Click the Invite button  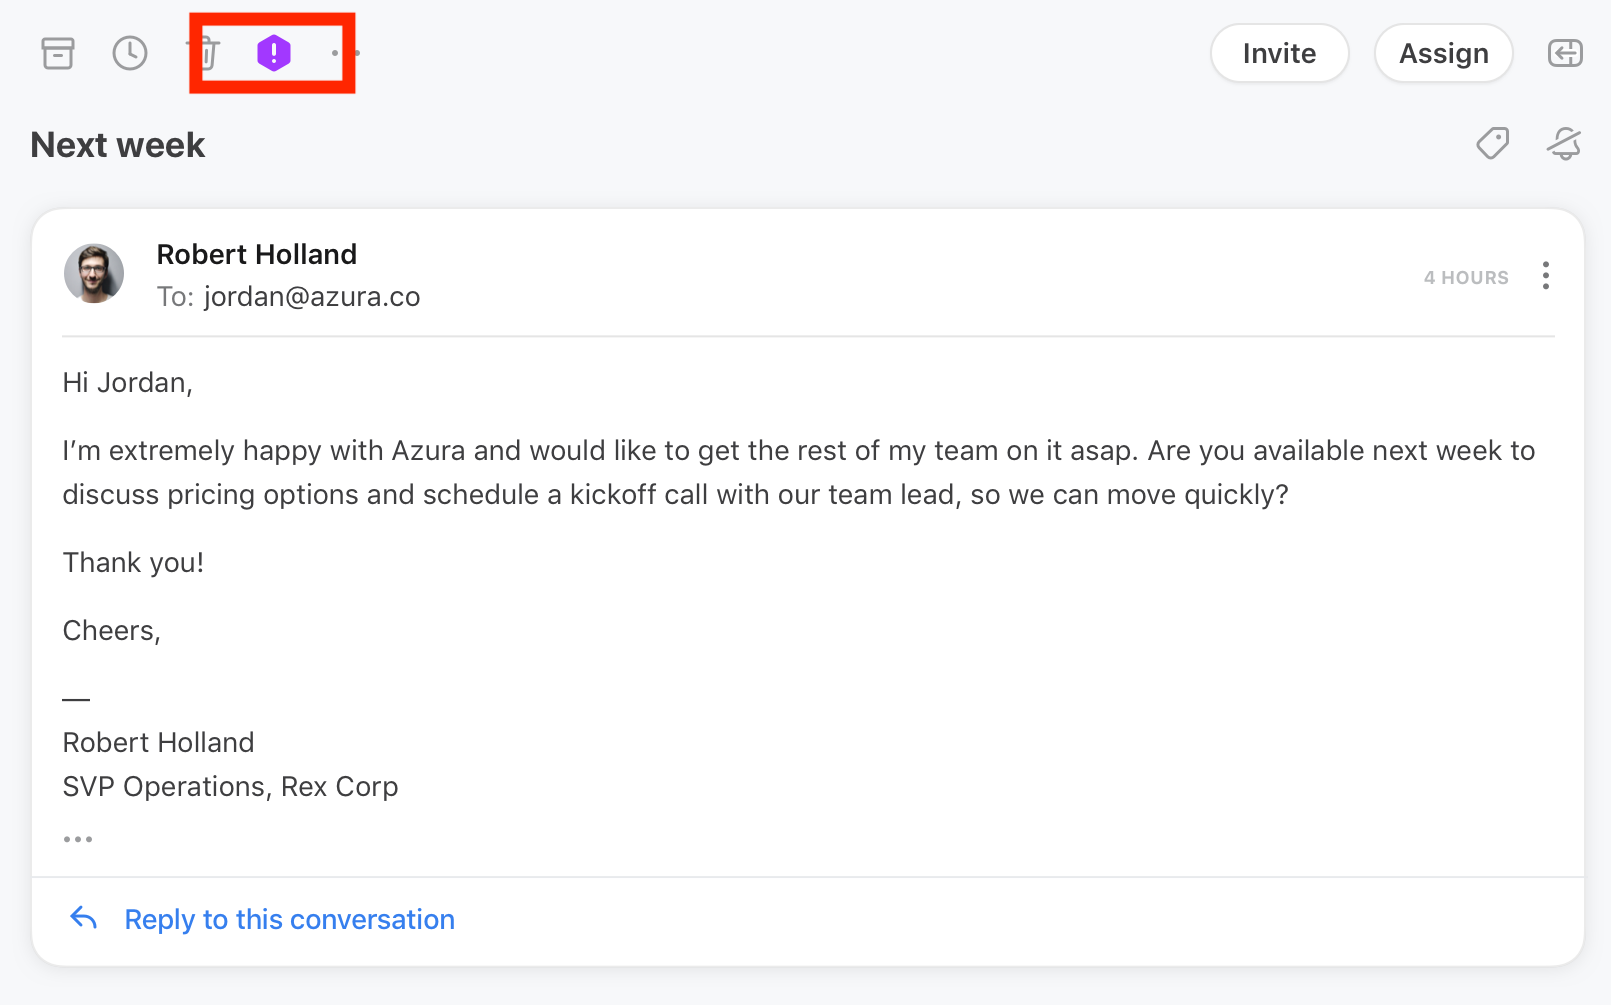pos(1279,53)
